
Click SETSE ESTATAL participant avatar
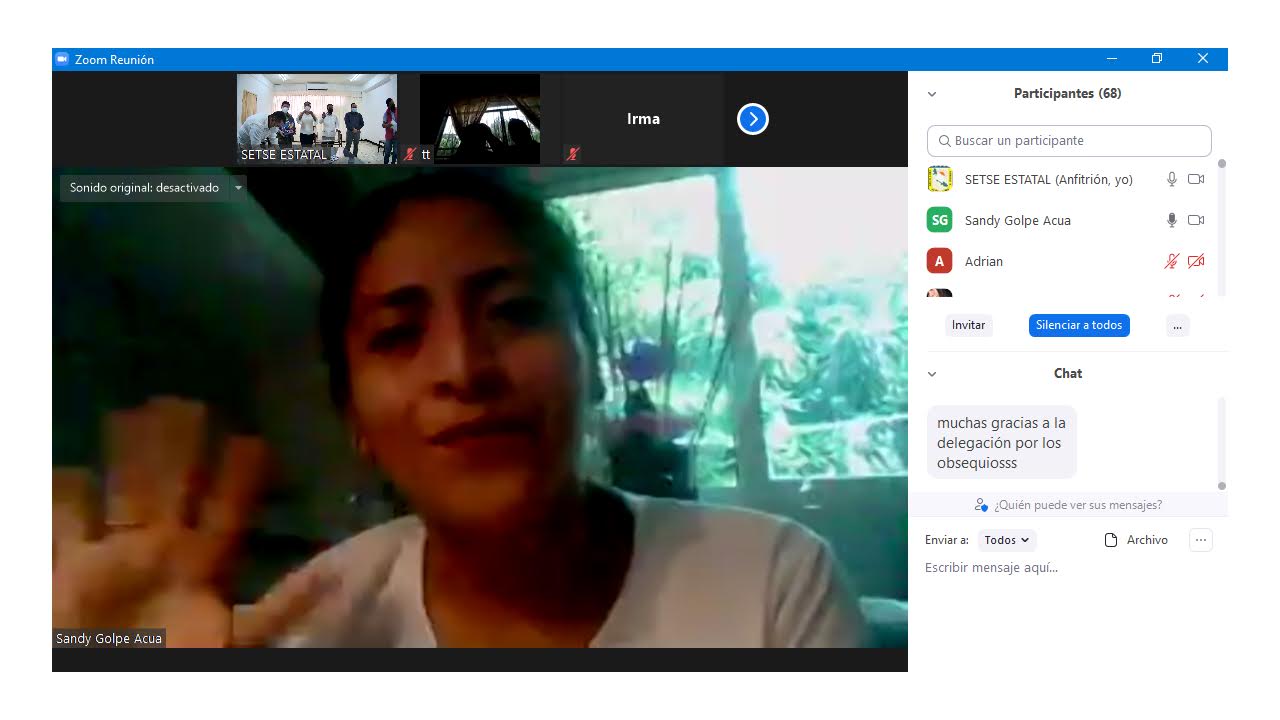click(x=939, y=179)
